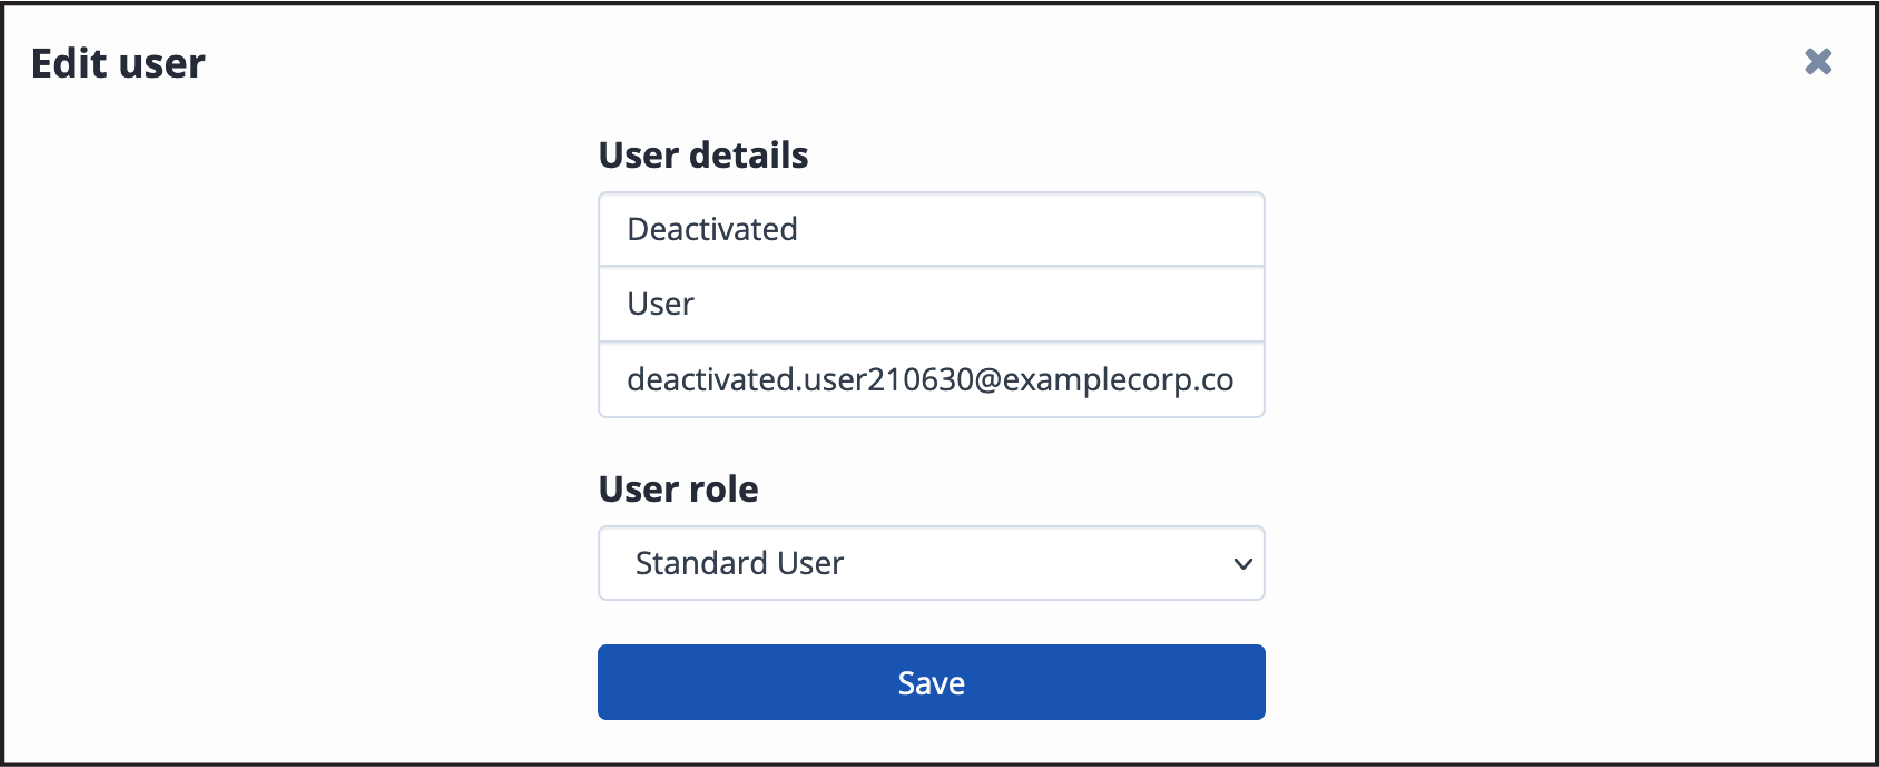
Task: Save the user changes
Action: pos(931,682)
